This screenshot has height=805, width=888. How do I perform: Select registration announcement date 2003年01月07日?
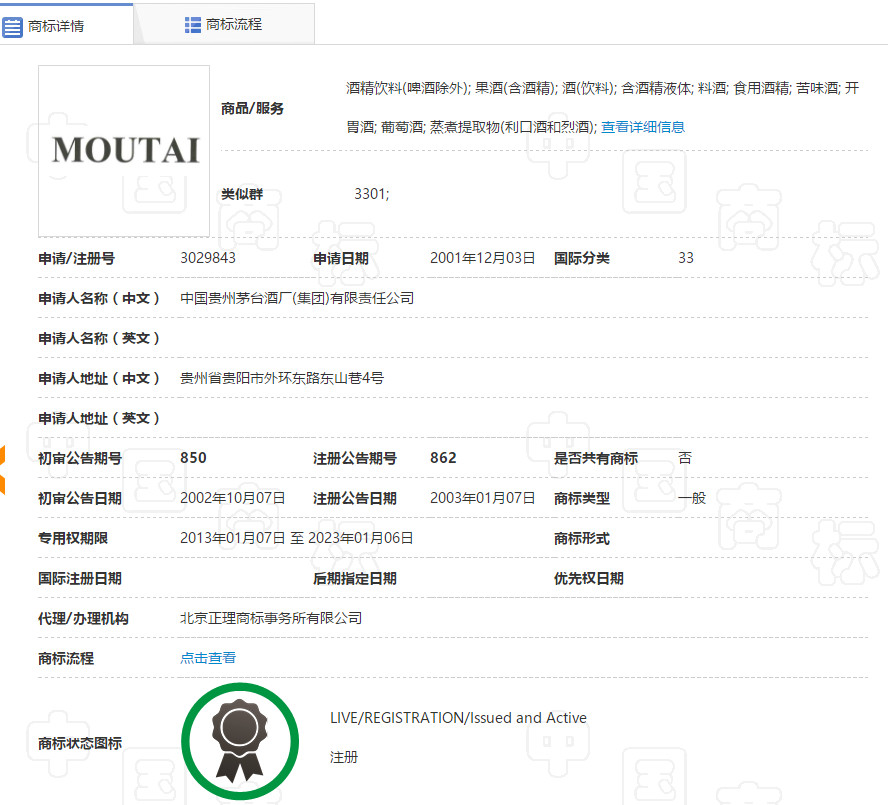(483, 498)
